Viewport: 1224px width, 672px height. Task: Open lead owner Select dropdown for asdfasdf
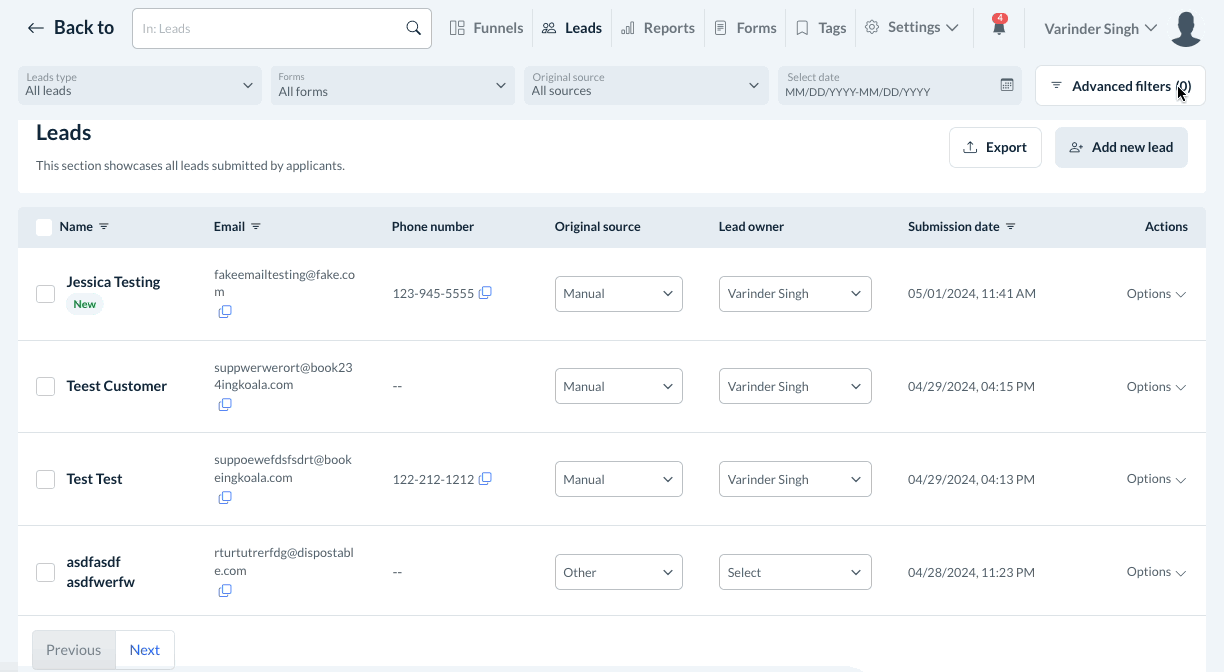pos(795,572)
